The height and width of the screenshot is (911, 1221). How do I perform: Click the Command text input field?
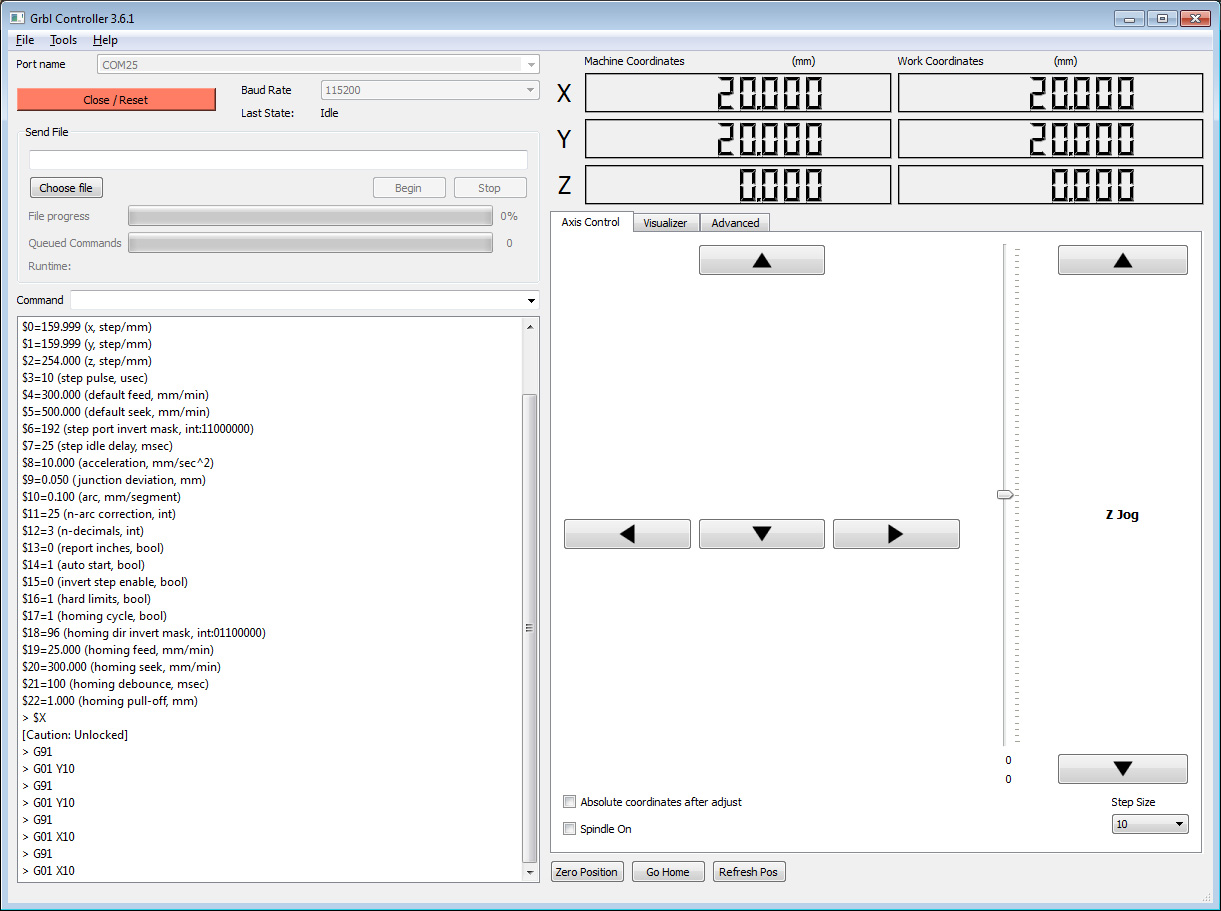[x=296, y=301]
